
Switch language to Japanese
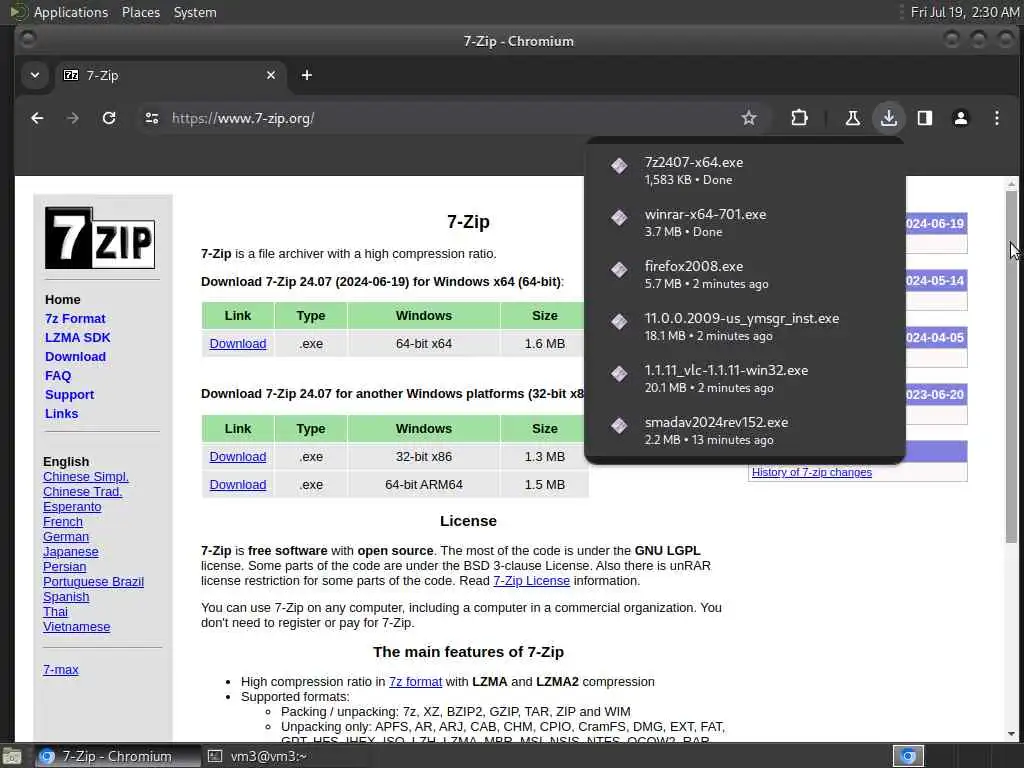[71, 552]
